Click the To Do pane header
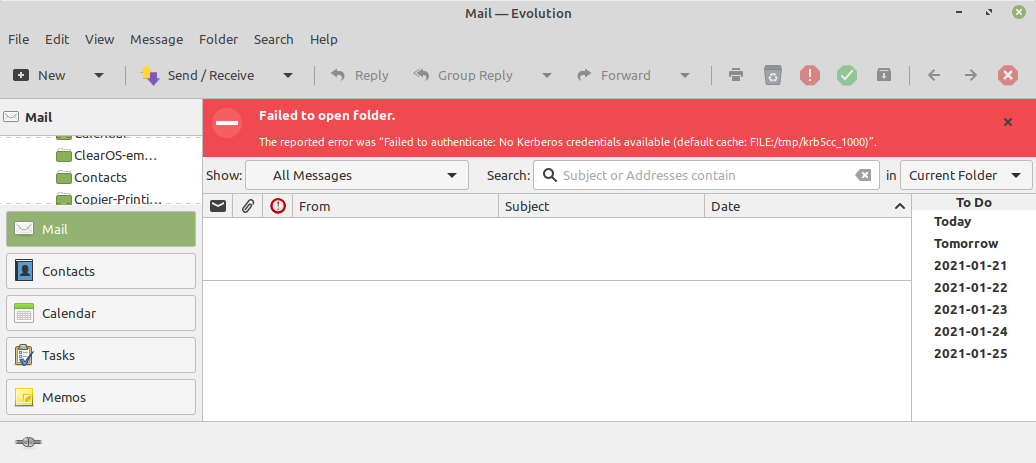 [974, 202]
